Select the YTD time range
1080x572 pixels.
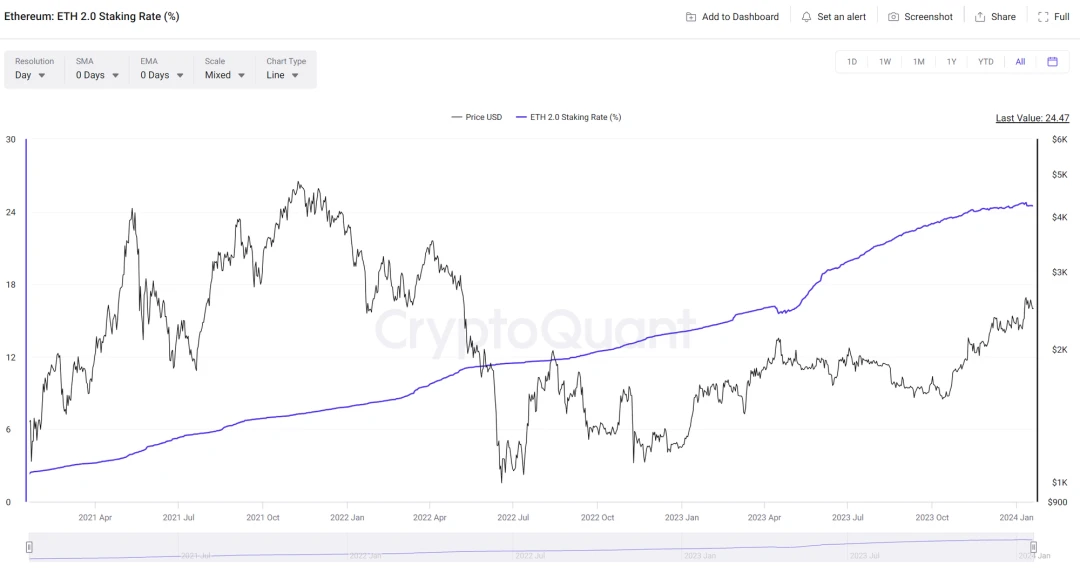[985, 62]
